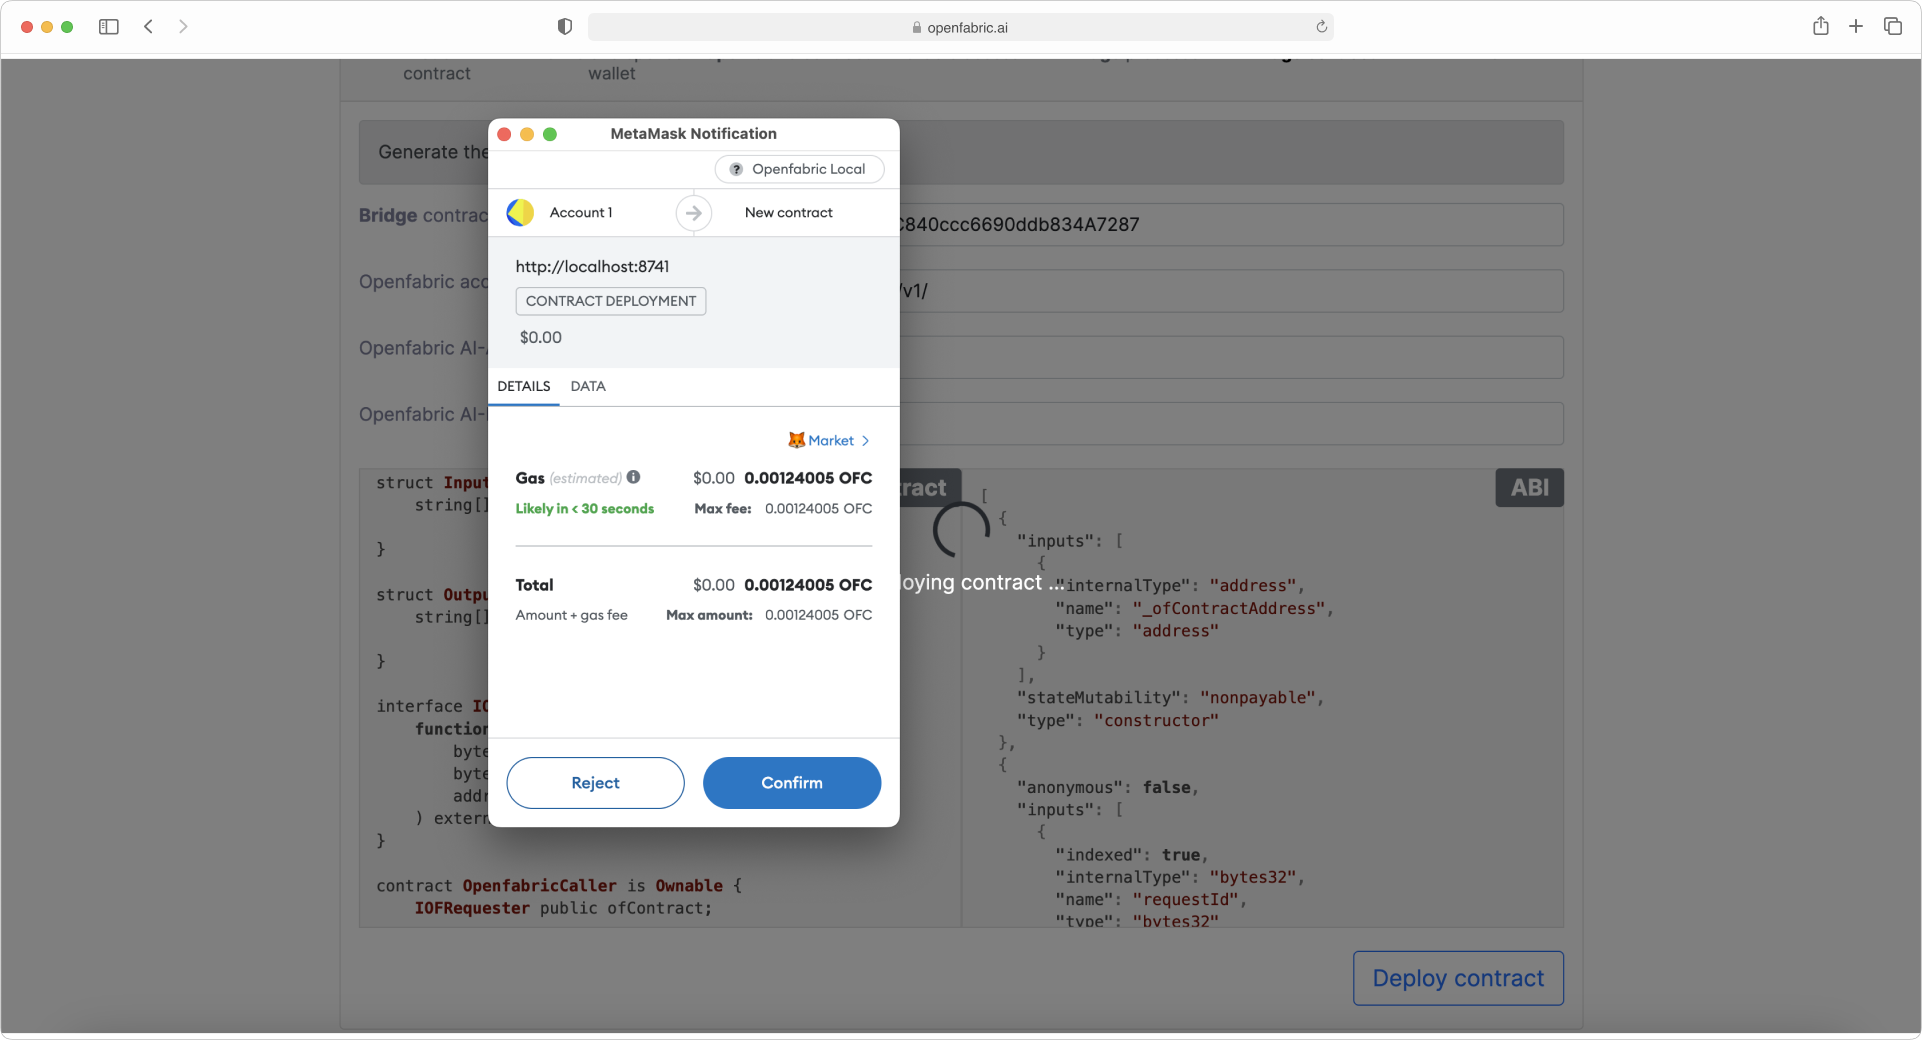Open the Safari share icon
Image resolution: width=1922 pixels, height=1040 pixels.
tap(1821, 26)
